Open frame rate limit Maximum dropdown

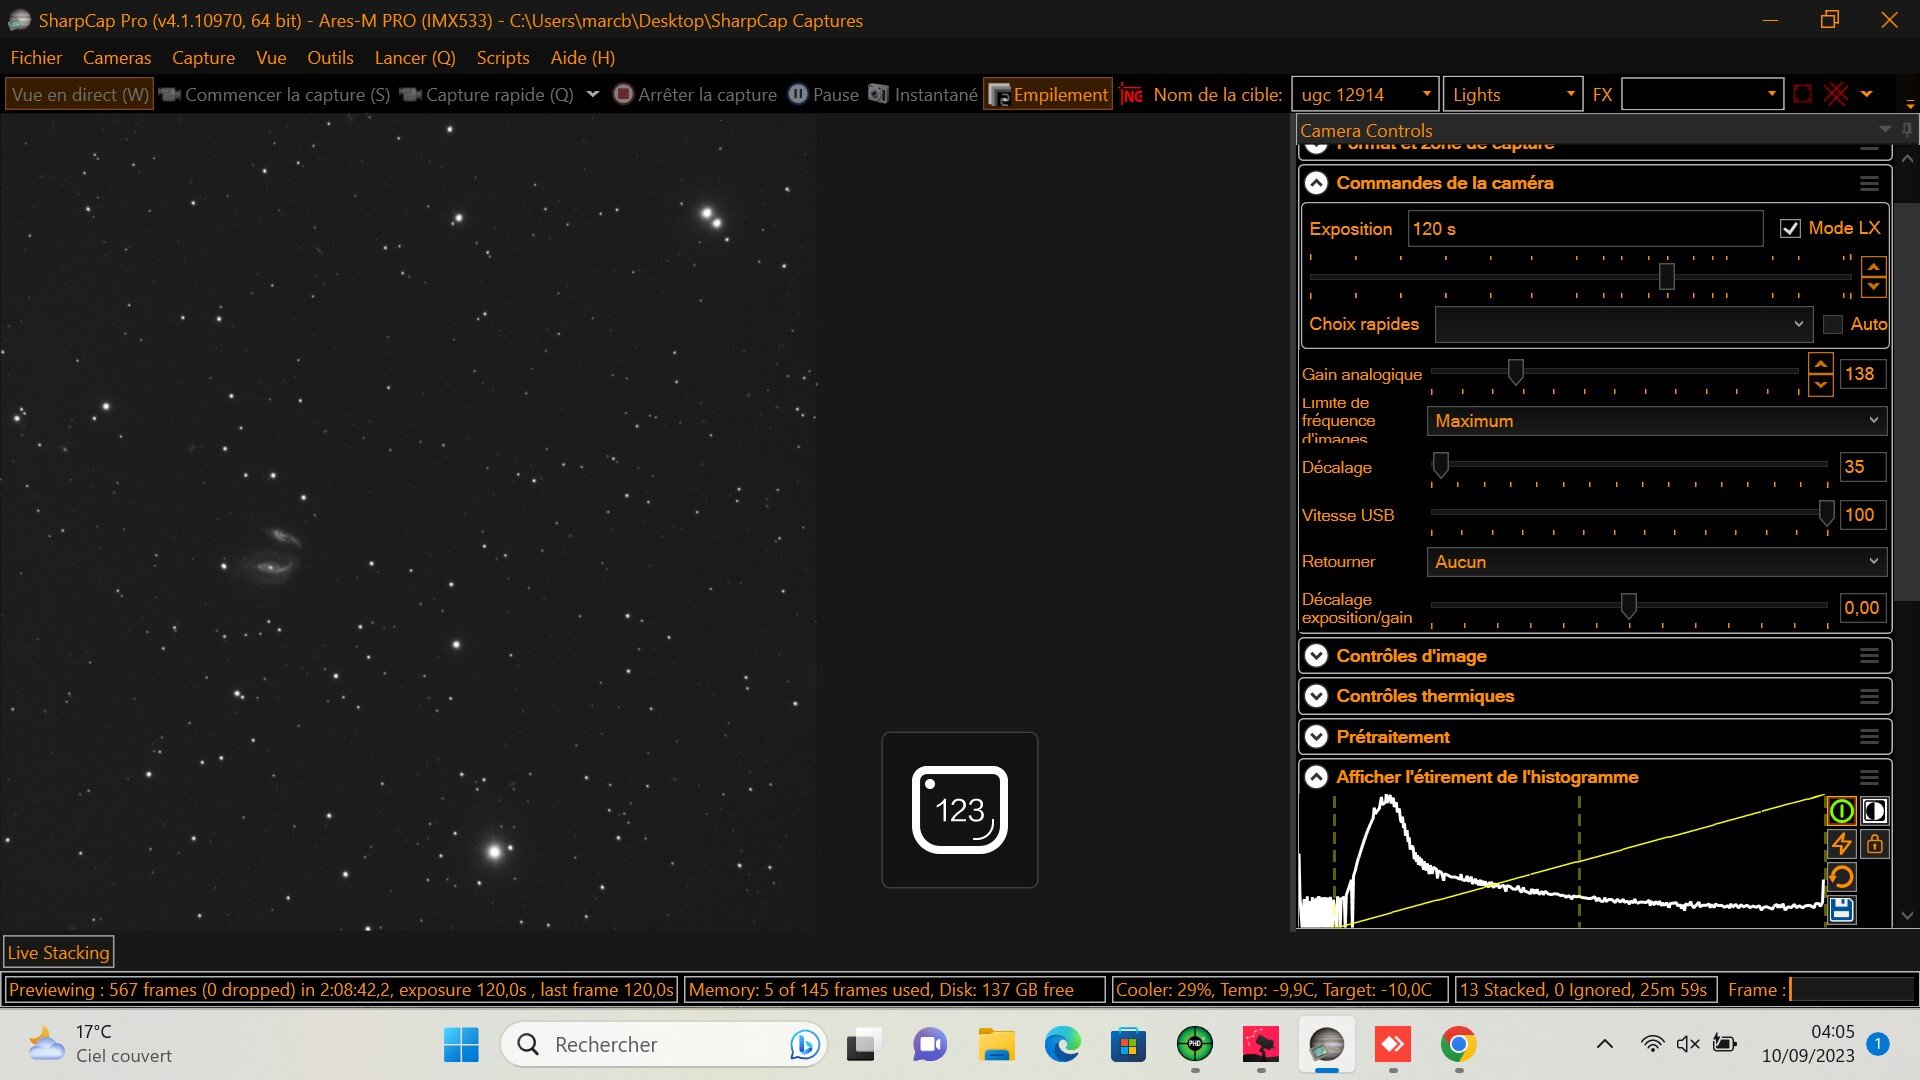click(x=1656, y=421)
